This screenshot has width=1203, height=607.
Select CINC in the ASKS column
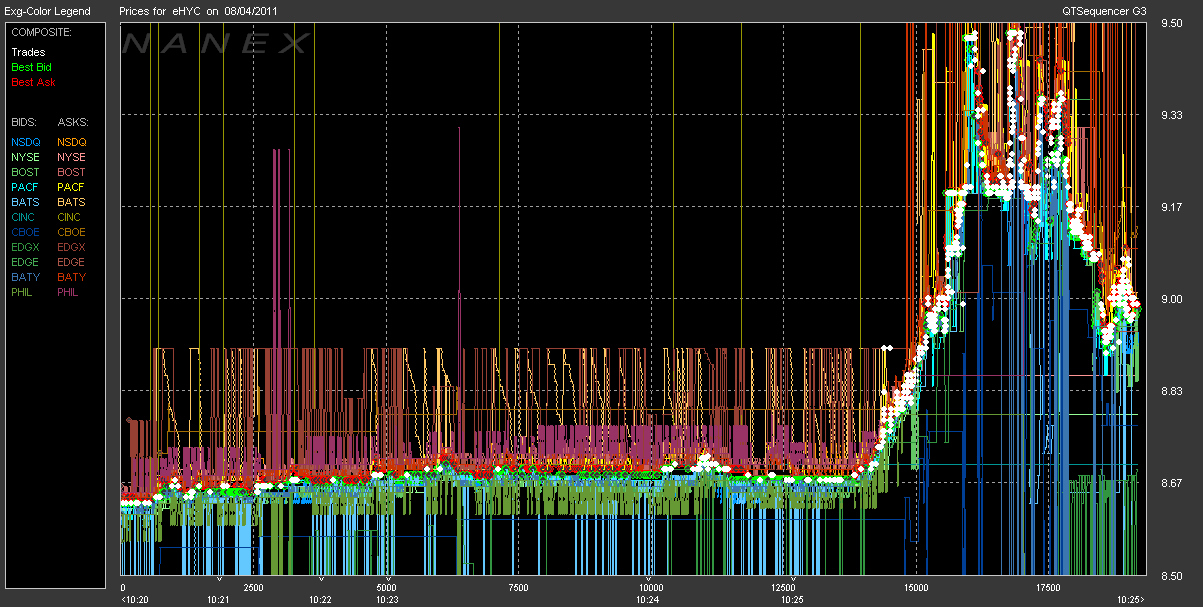coord(71,217)
